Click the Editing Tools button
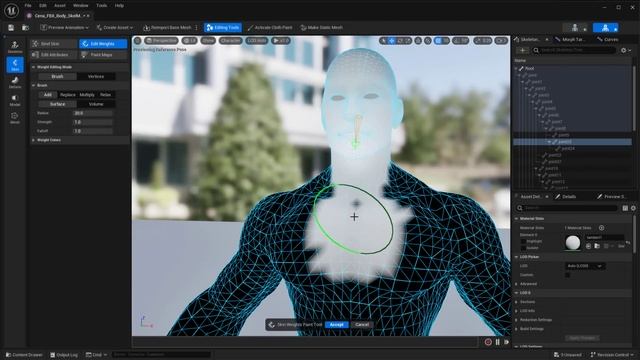This screenshot has width=640, height=360. click(223, 28)
